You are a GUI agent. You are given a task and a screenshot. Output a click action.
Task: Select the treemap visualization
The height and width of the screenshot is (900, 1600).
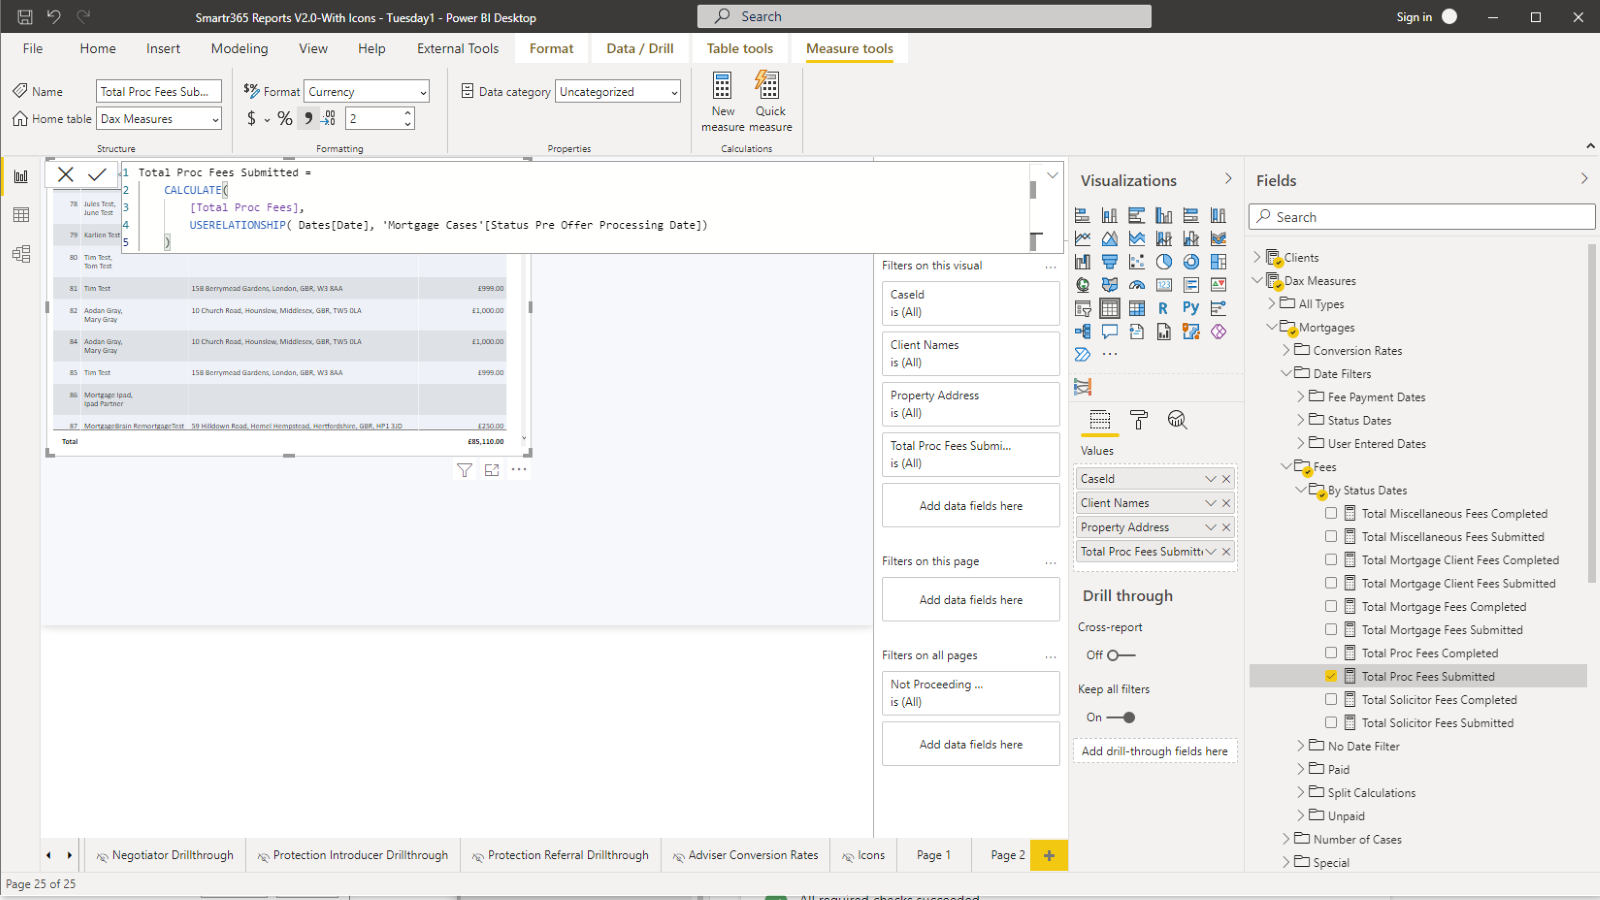pyautogui.click(x=1218, y=262)
